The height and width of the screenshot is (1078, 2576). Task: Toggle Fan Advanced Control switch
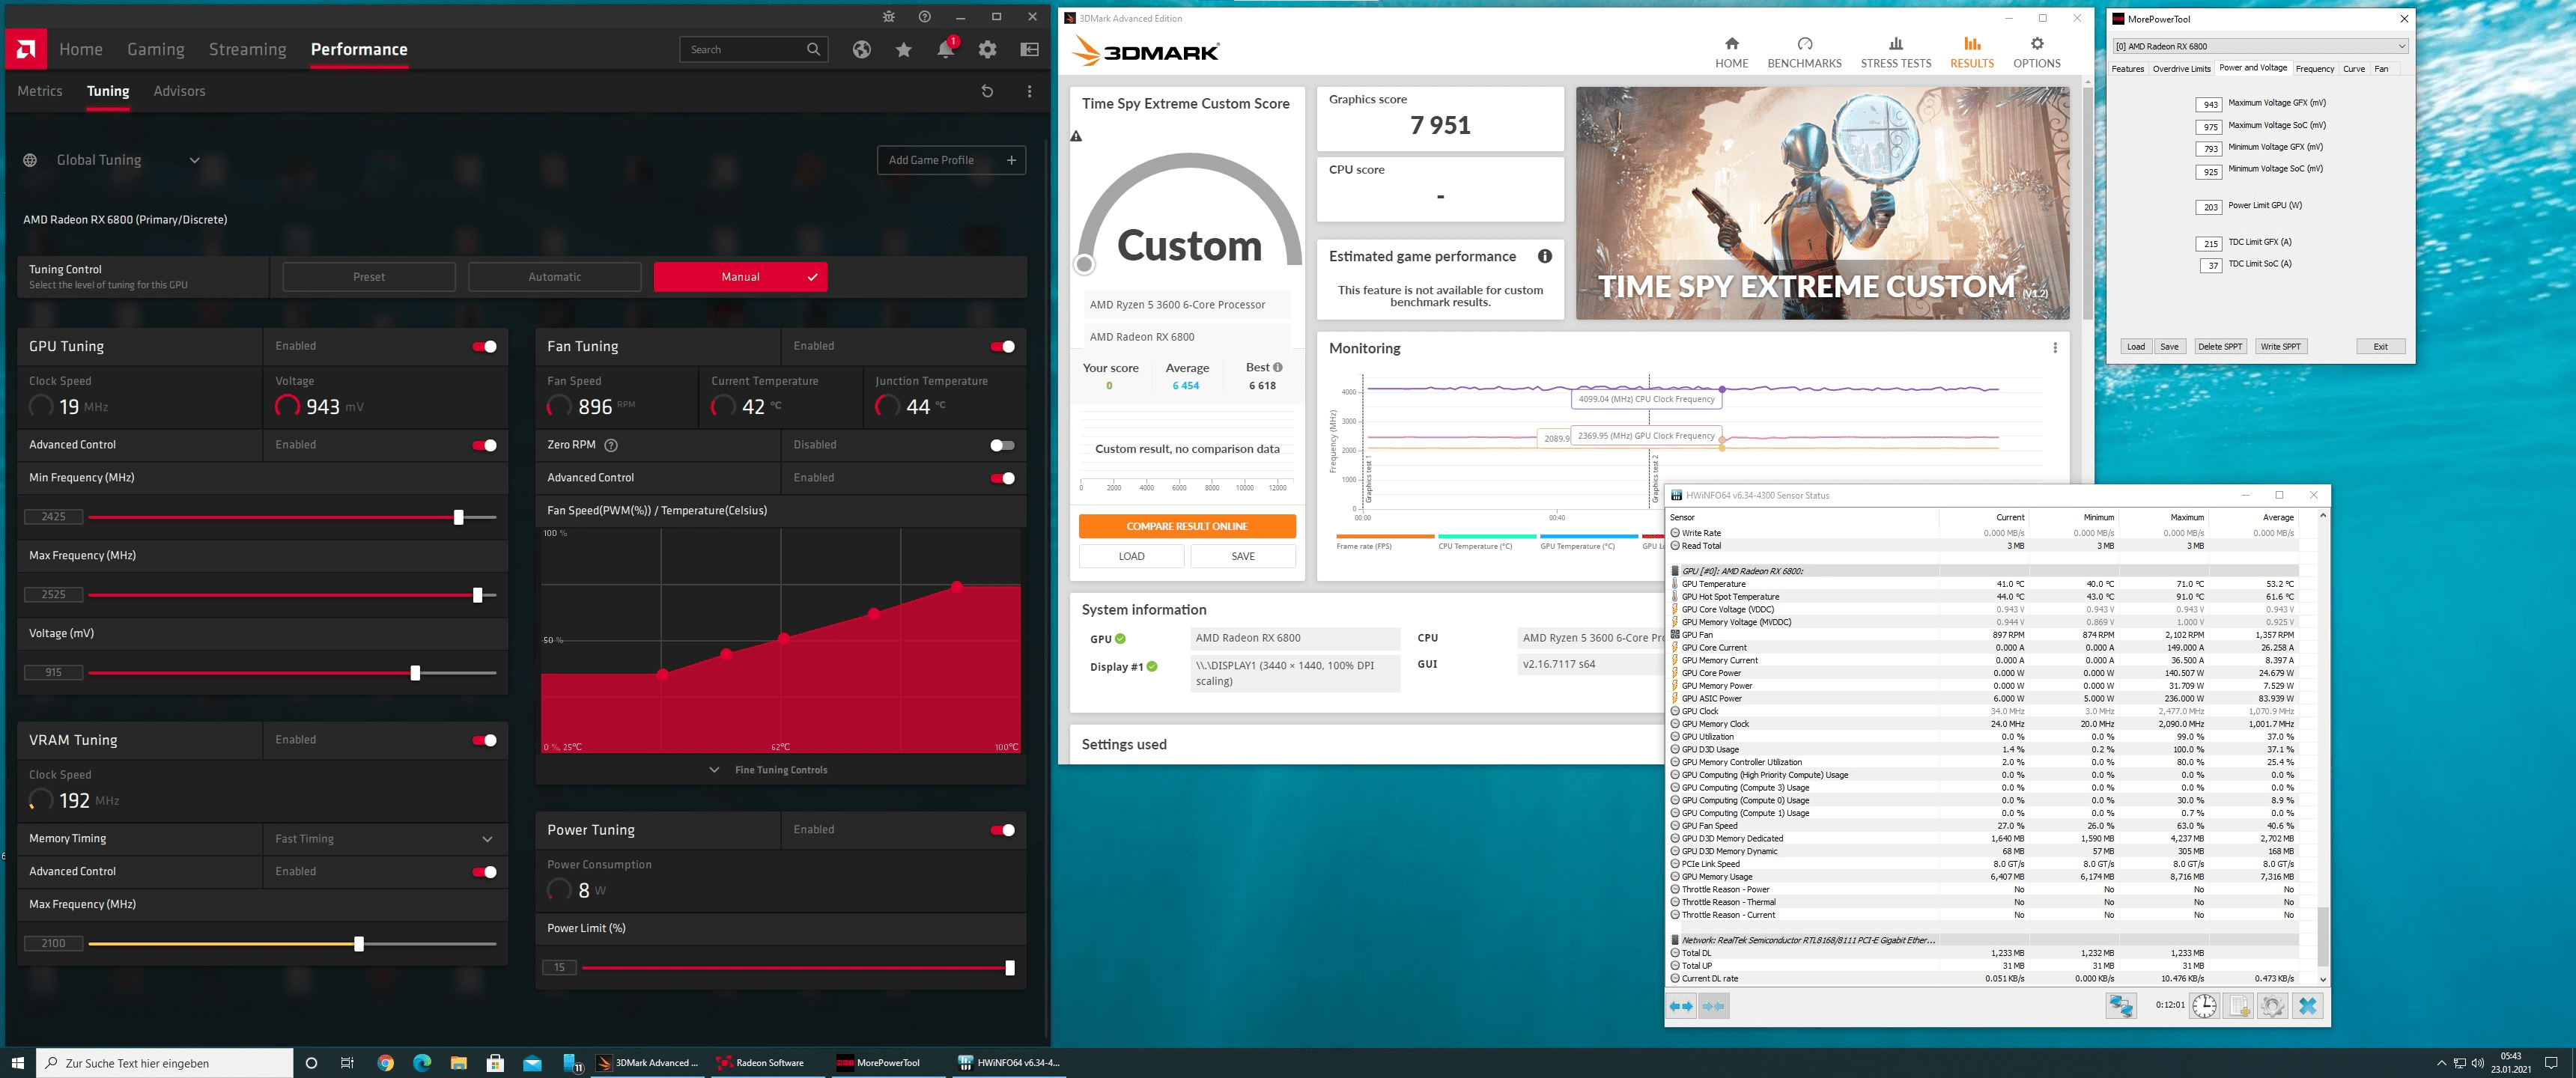coord(1003,478)
